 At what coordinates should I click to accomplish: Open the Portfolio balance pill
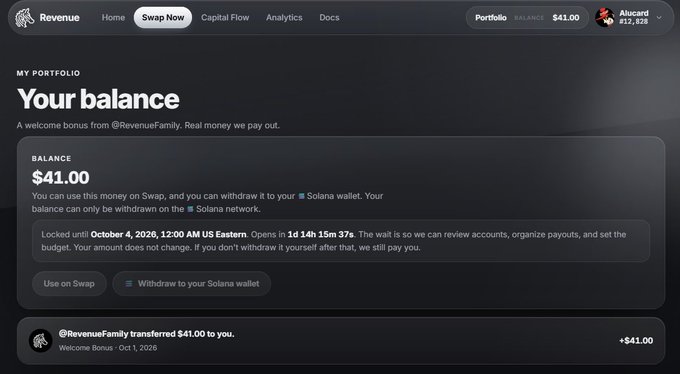tap(527, 18)
